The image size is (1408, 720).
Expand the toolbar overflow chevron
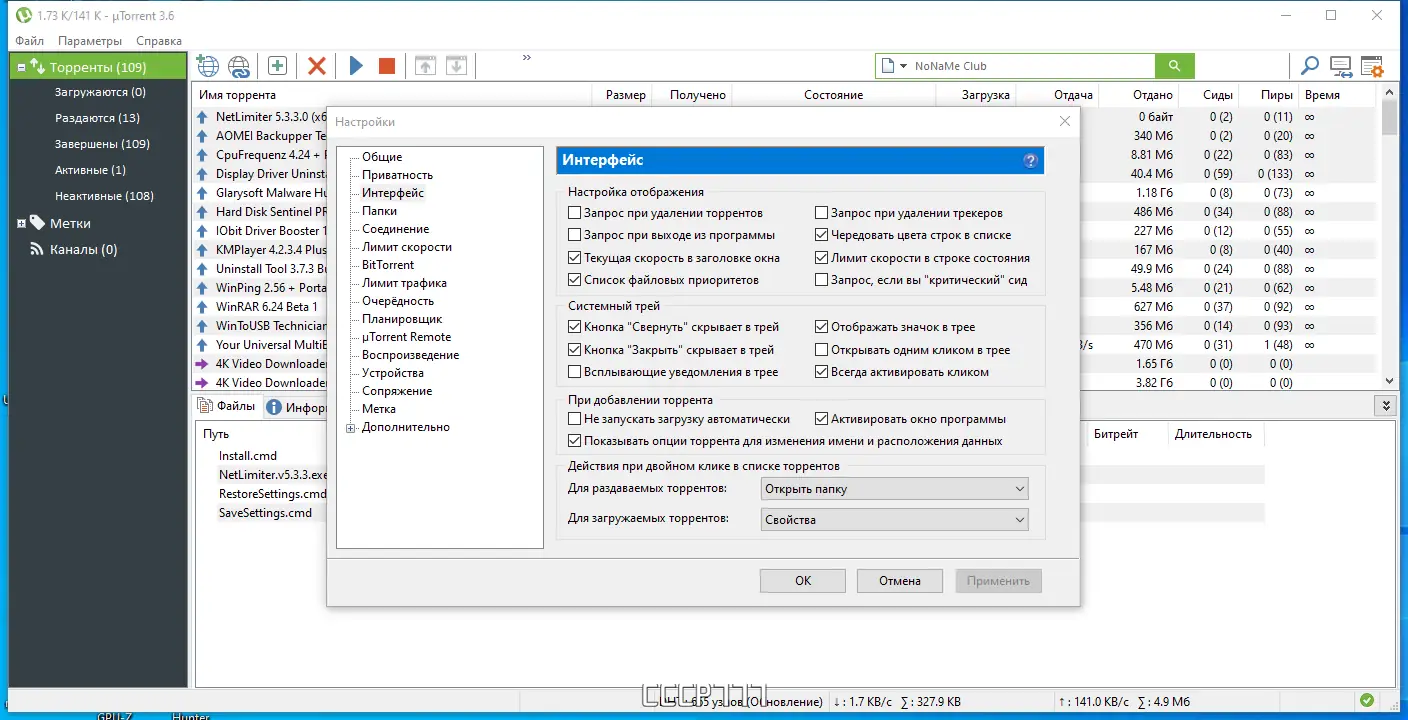point(527,58)
